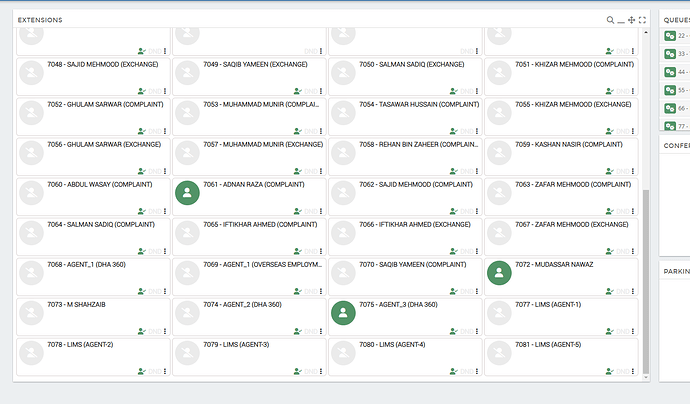Click the green user-check icon on extension 7051
Viewport: 690px width, 404px height.
click(609, 91)
